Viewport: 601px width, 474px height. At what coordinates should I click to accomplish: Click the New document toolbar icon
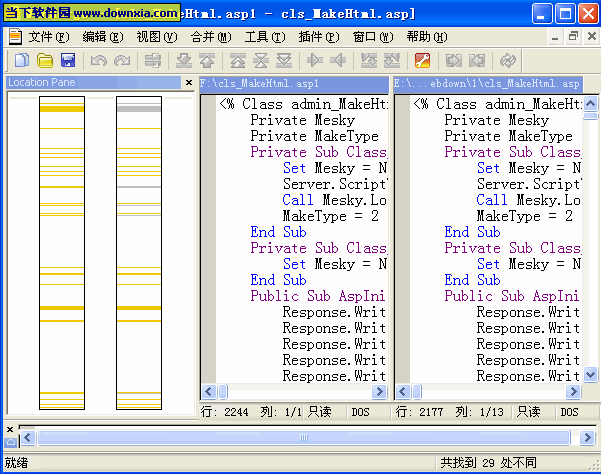click(22, 61)
